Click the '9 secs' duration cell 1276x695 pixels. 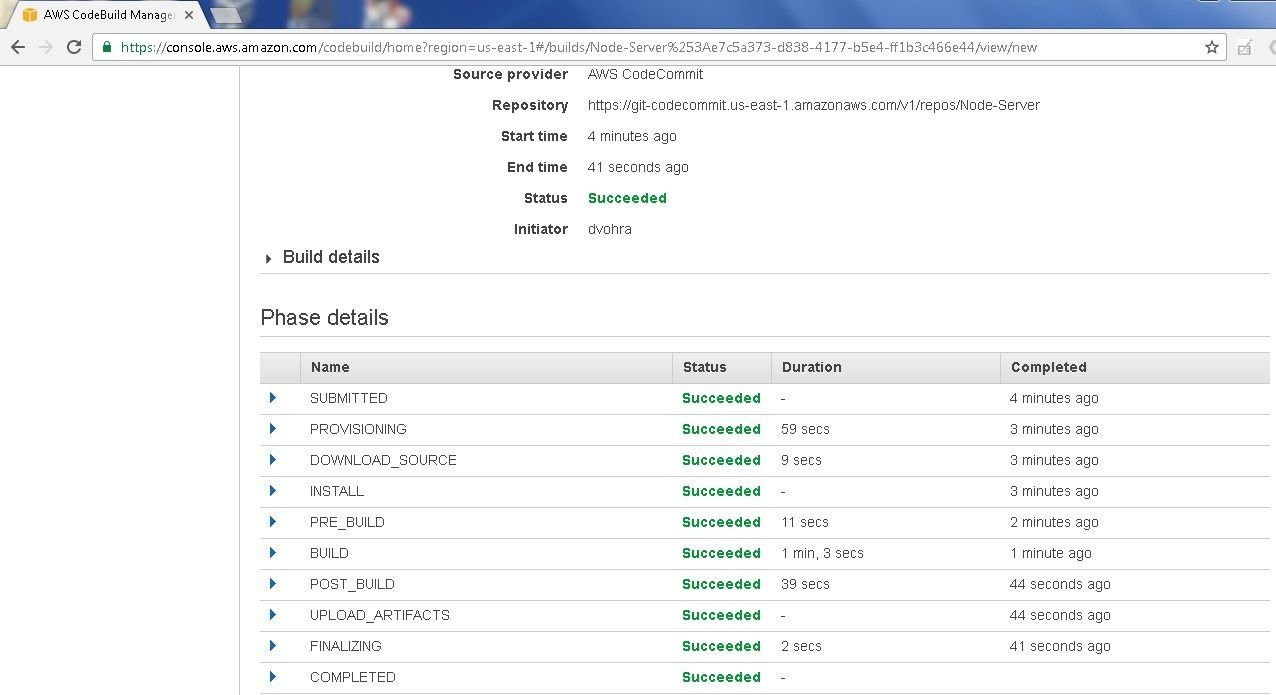click(801, 460)
